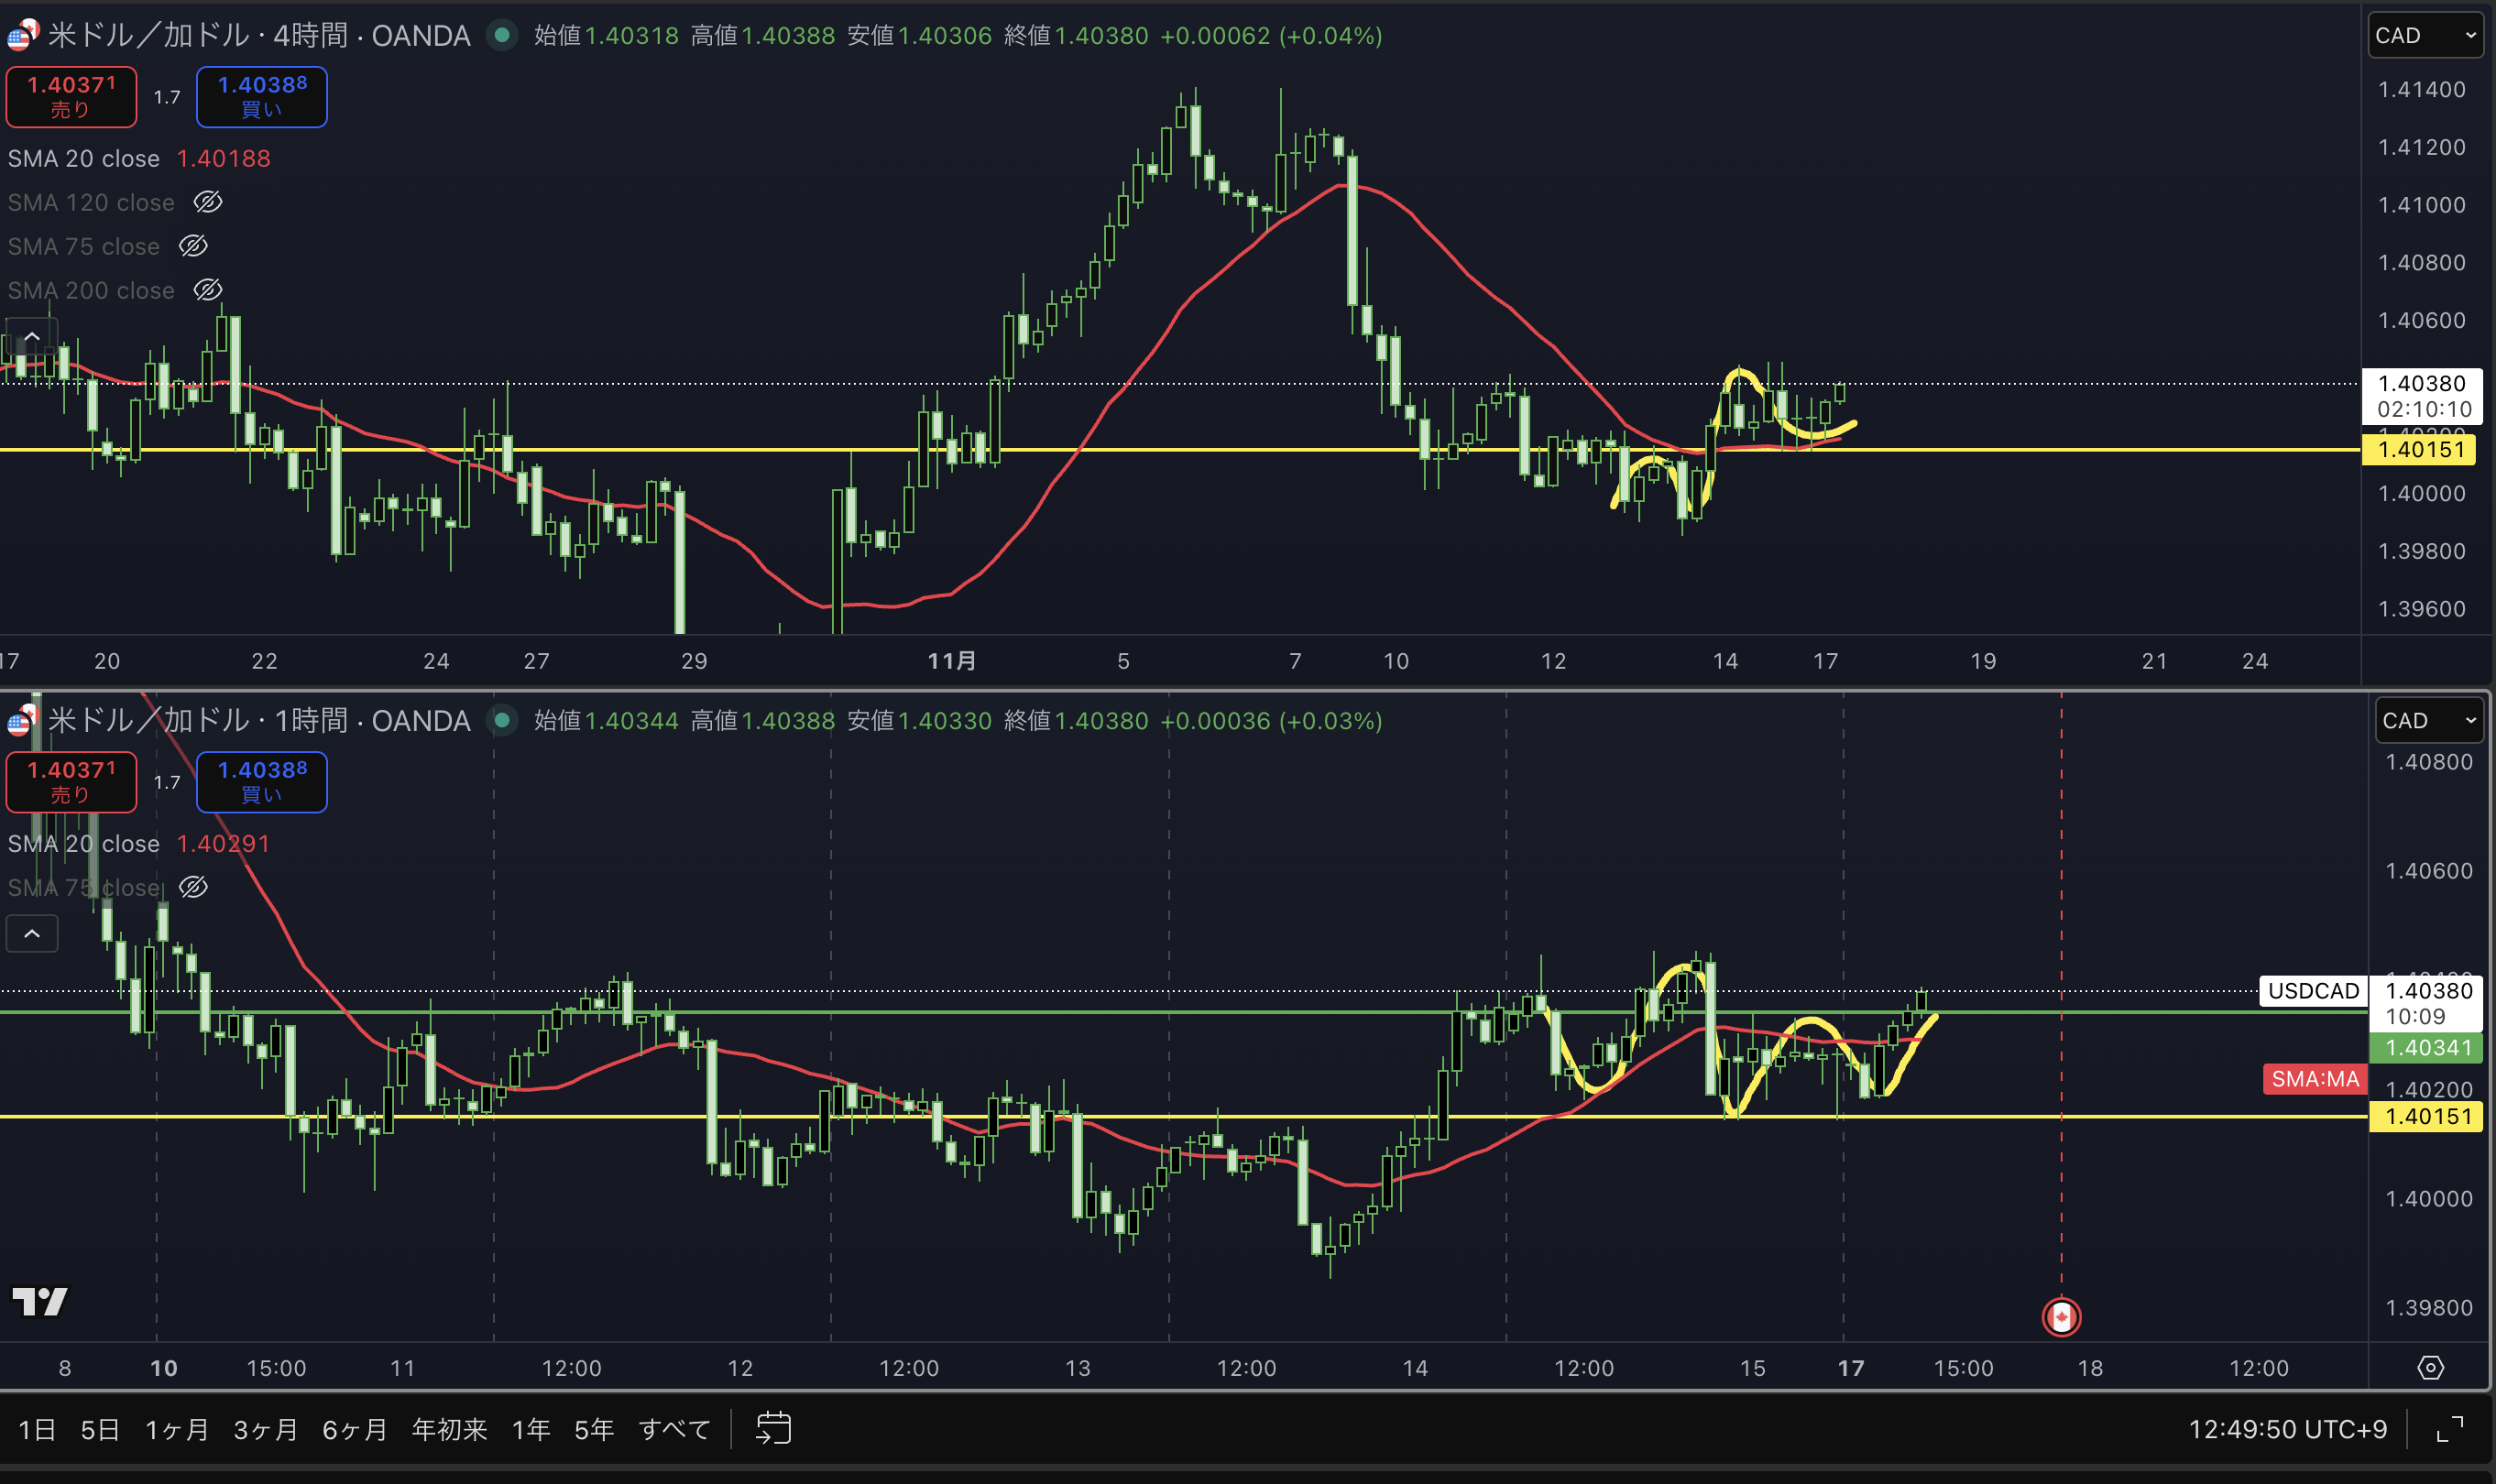Viewport: 2496px width, 1484px height.
Task: Select the 年初来 range option
Action: pyautogui.click(x=449, y=1429)
